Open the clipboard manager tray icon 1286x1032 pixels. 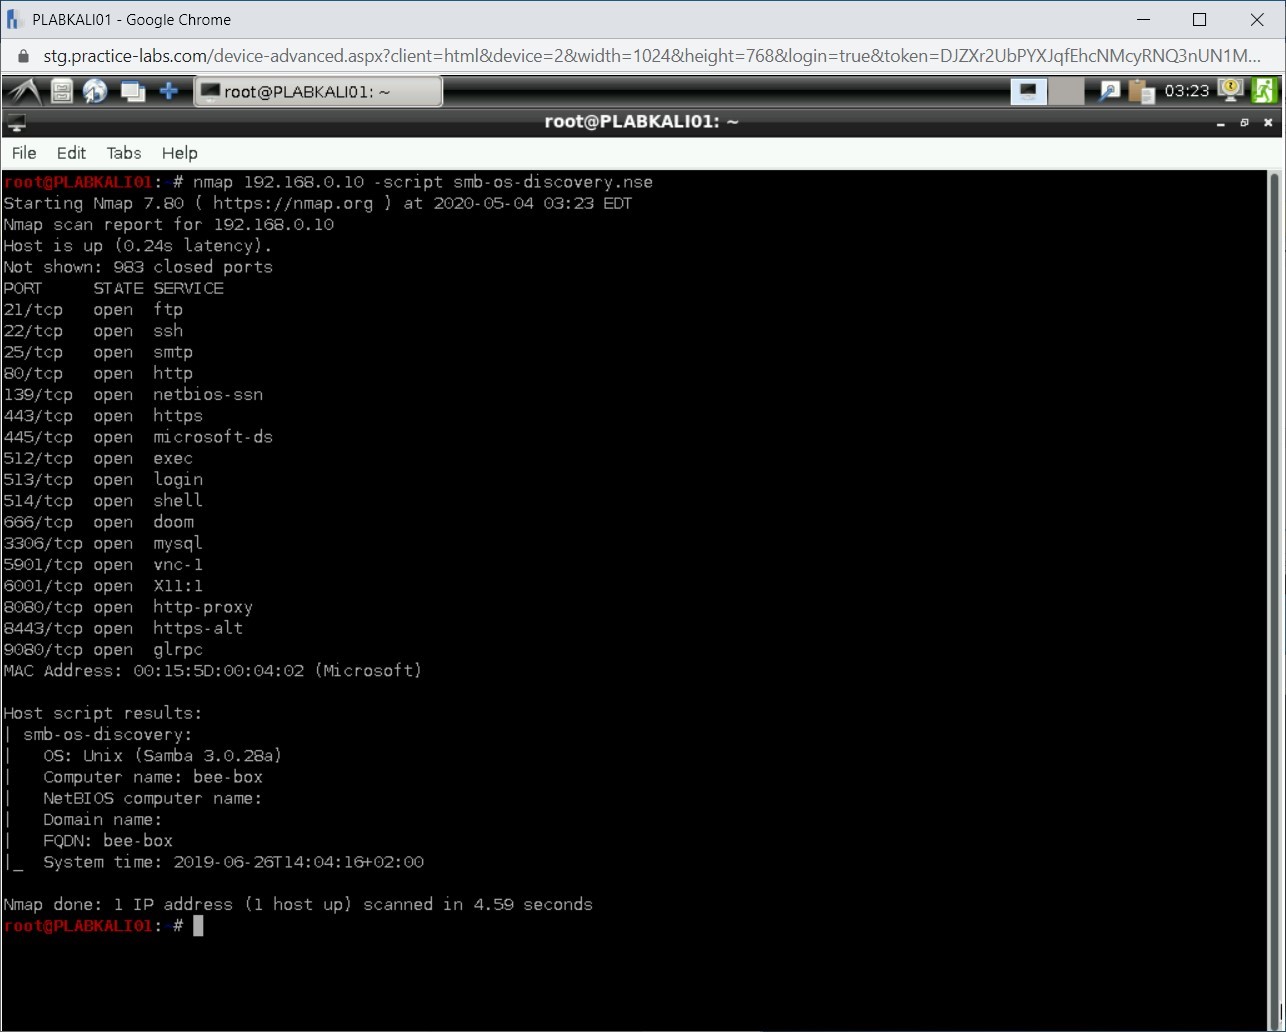1141,91
